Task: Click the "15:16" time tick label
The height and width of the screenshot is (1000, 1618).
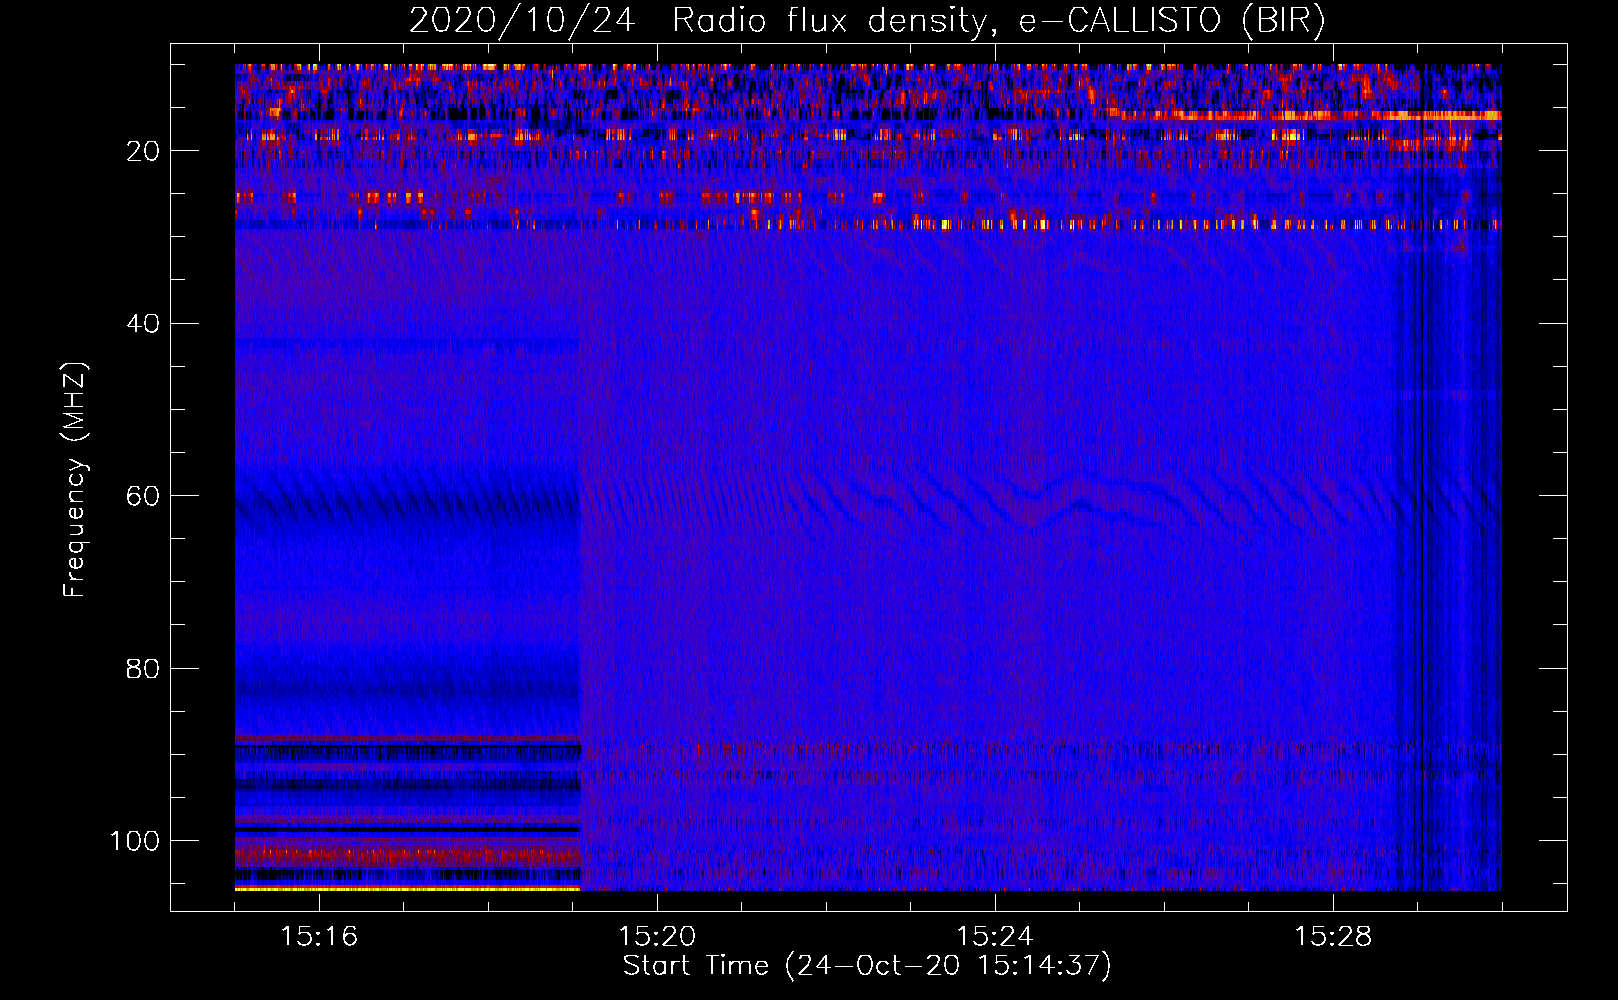Action: 319,936
